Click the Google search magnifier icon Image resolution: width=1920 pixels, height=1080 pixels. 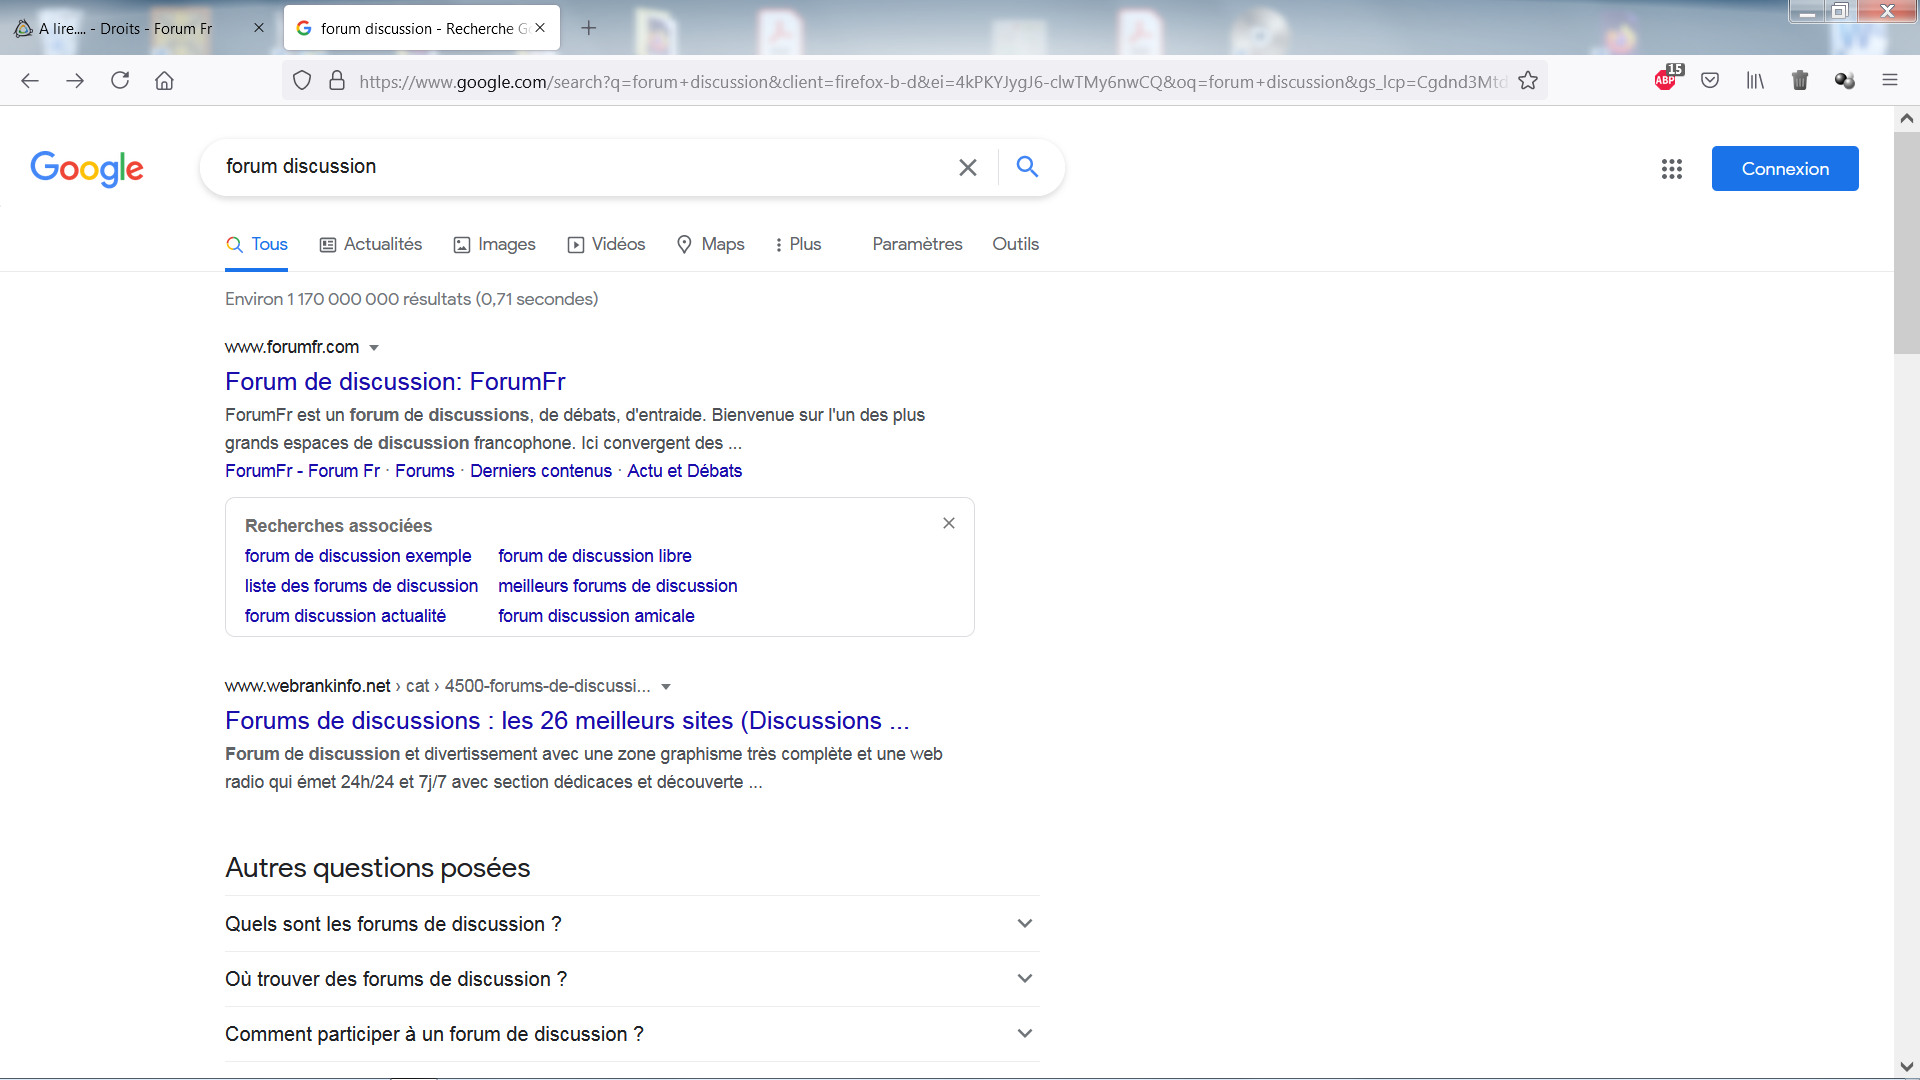1027,167
